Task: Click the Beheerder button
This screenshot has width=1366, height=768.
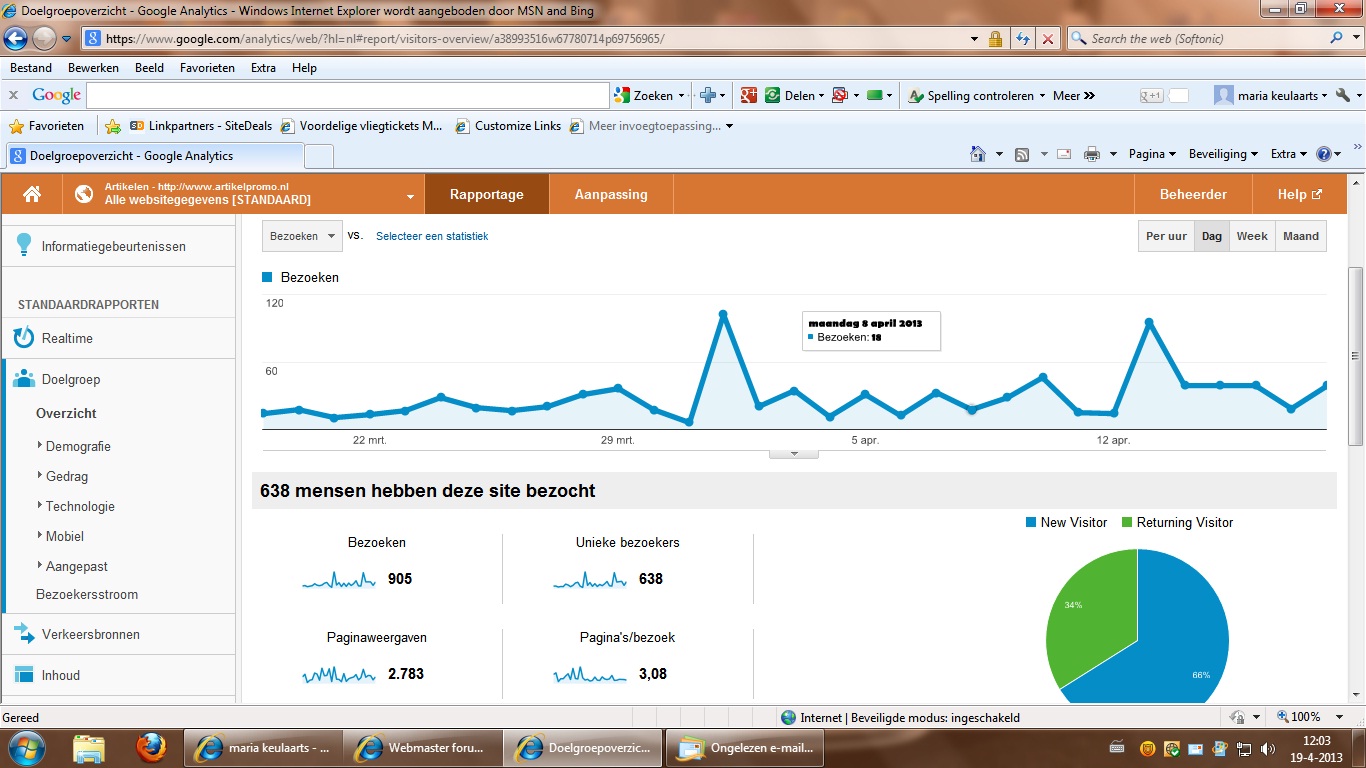Action: (x=1193, y=195)
